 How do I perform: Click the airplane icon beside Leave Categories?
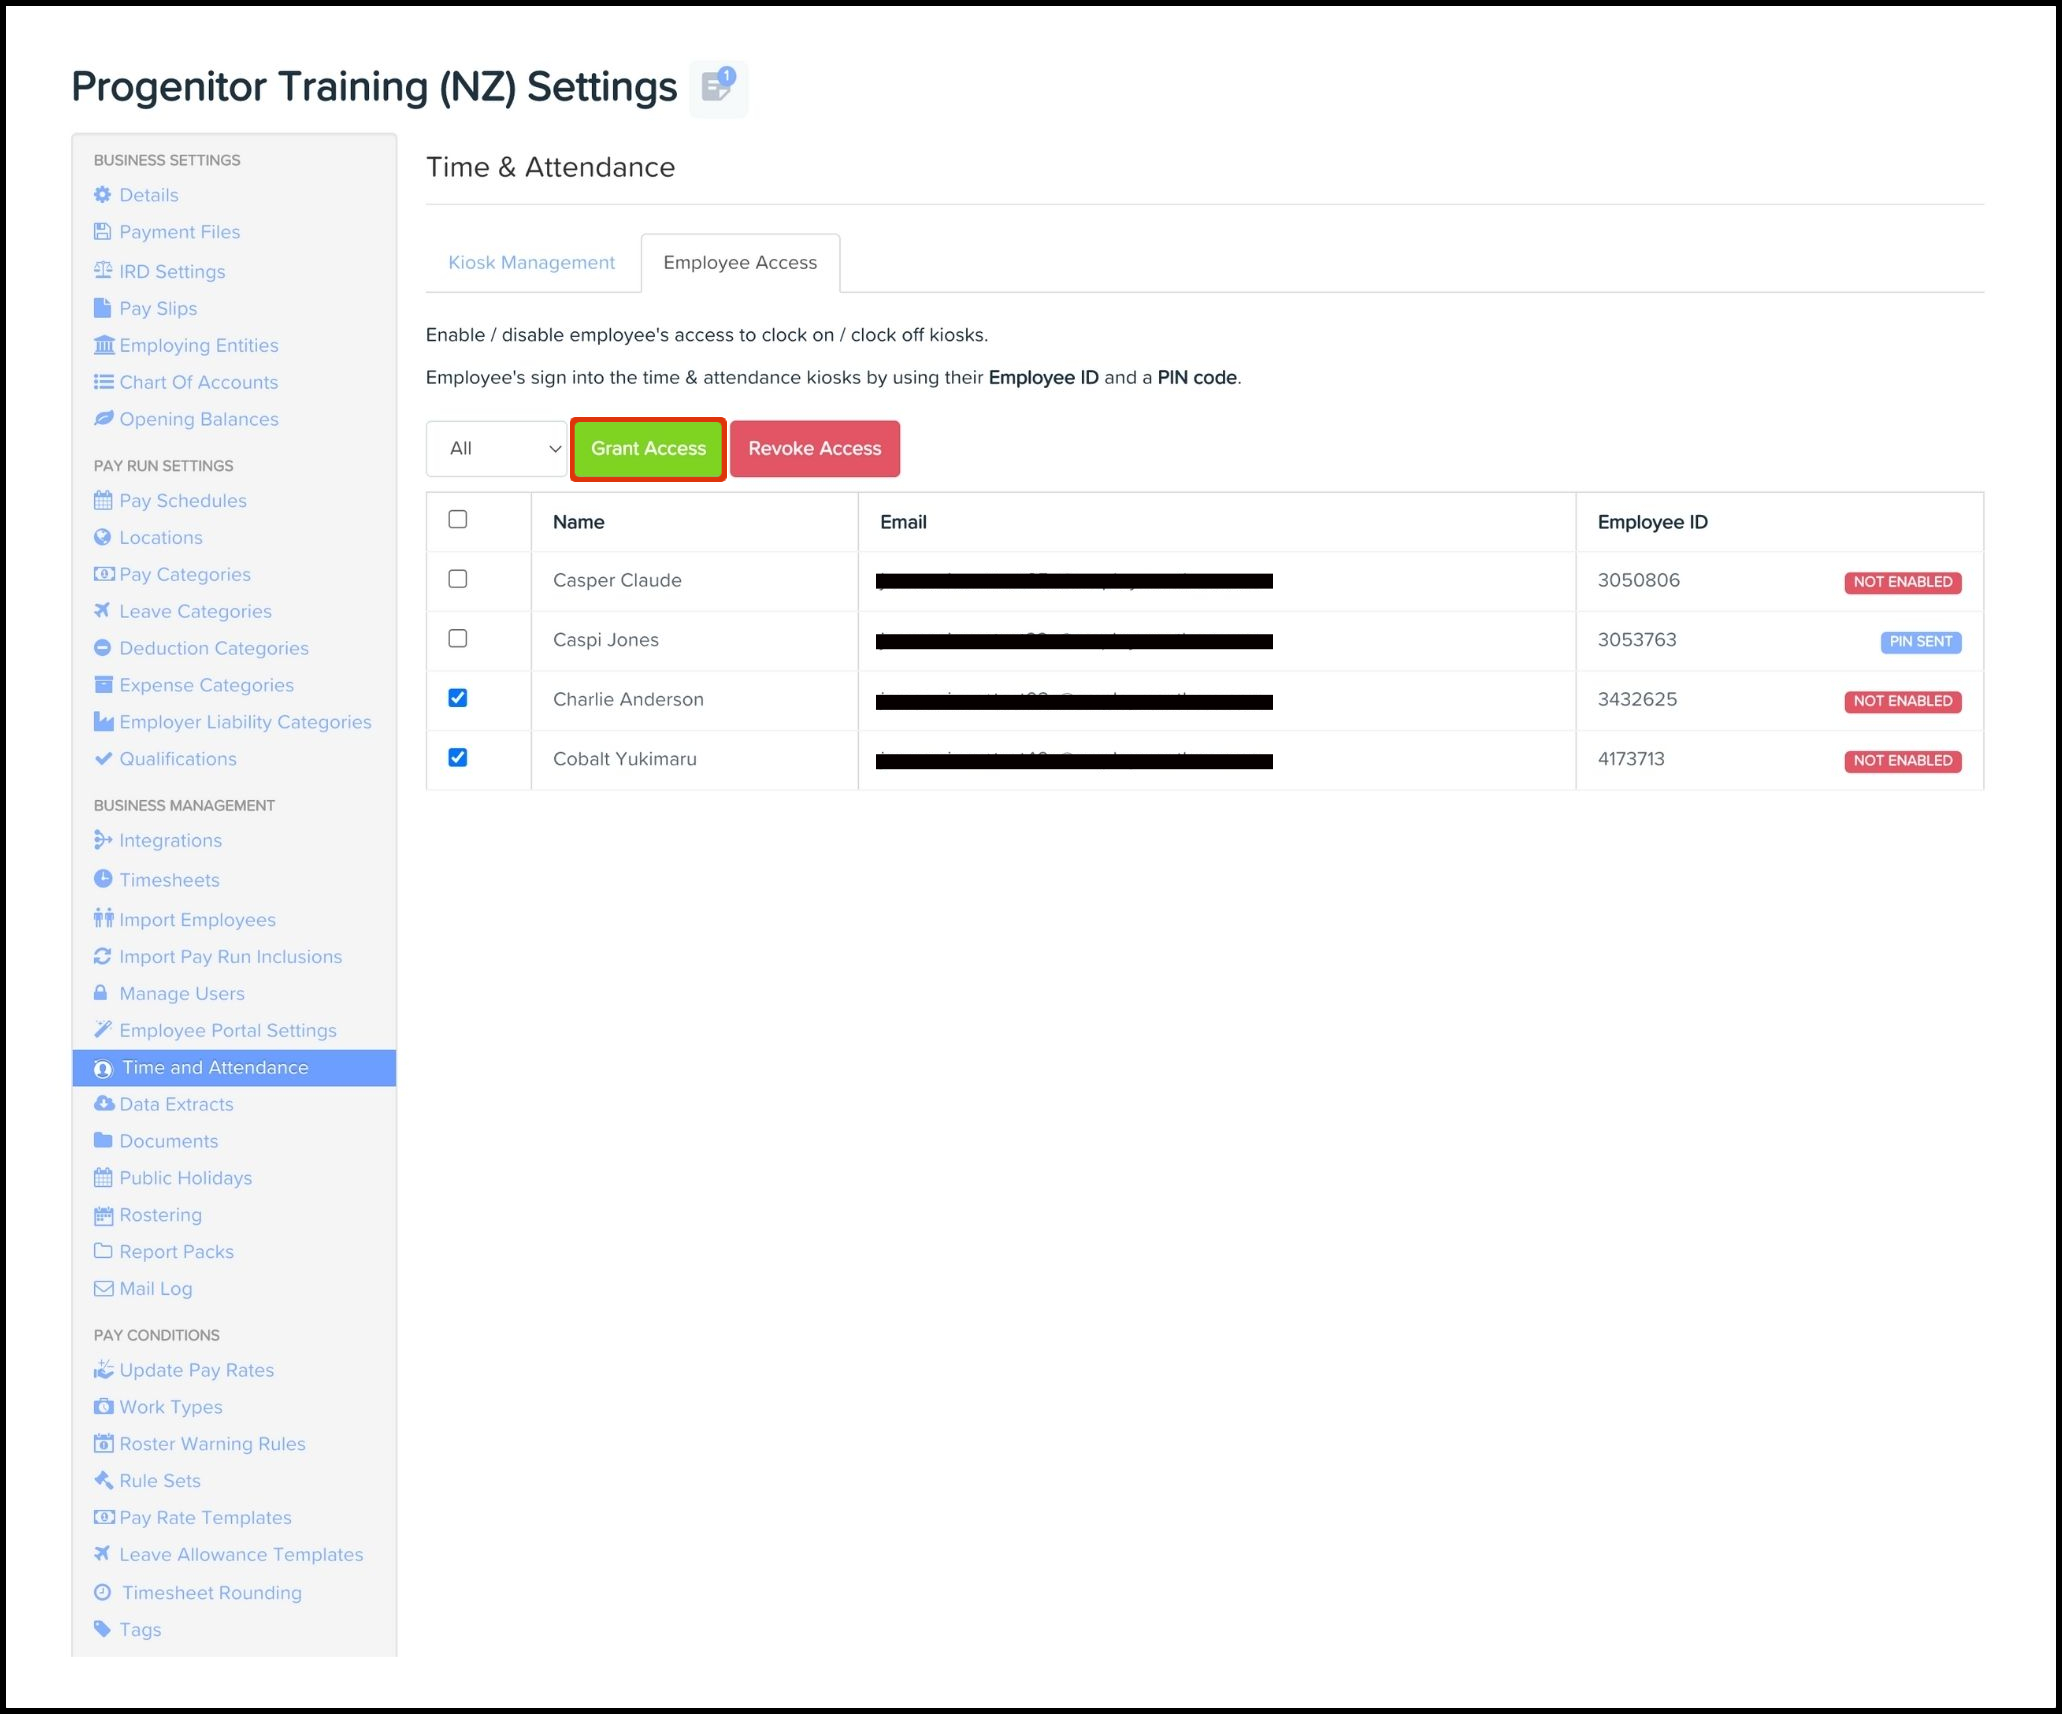(102, 611)
